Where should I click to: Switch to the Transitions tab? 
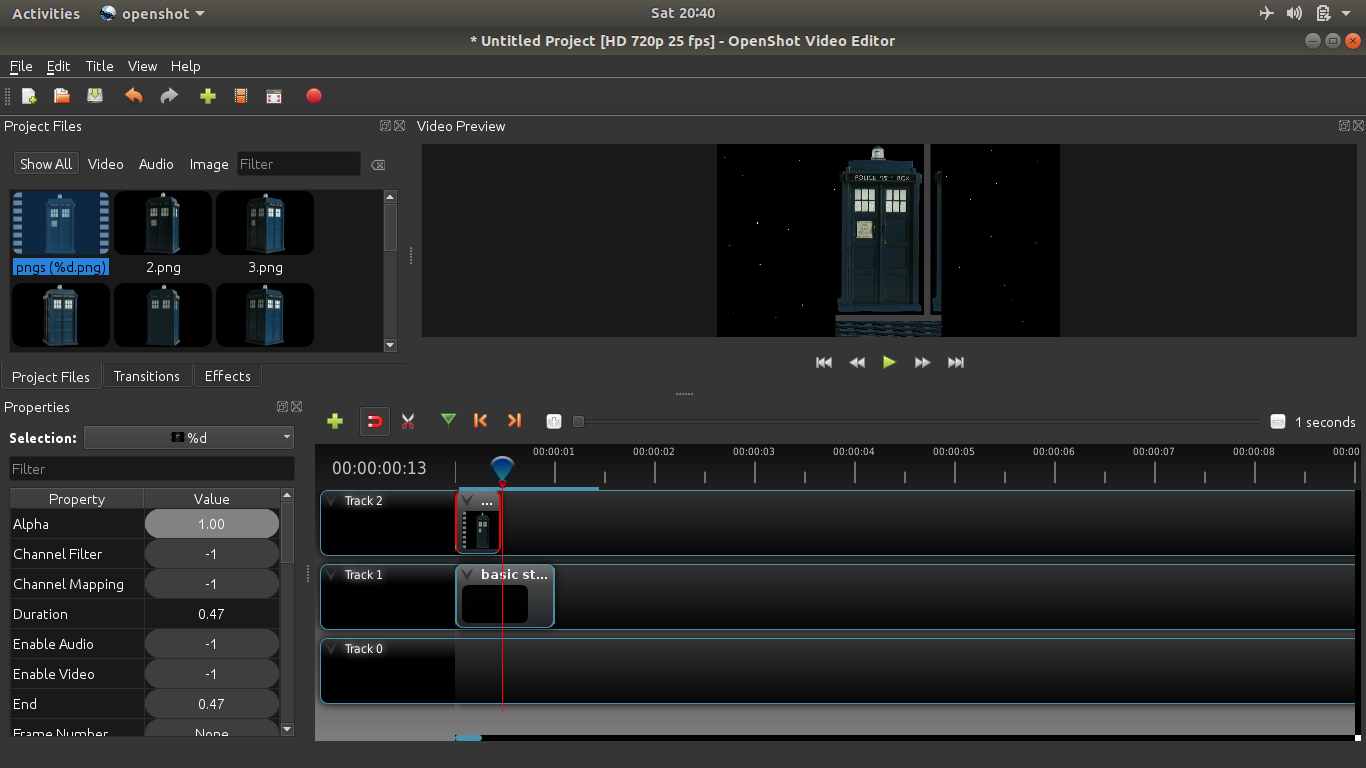click(x=147, y=376)
